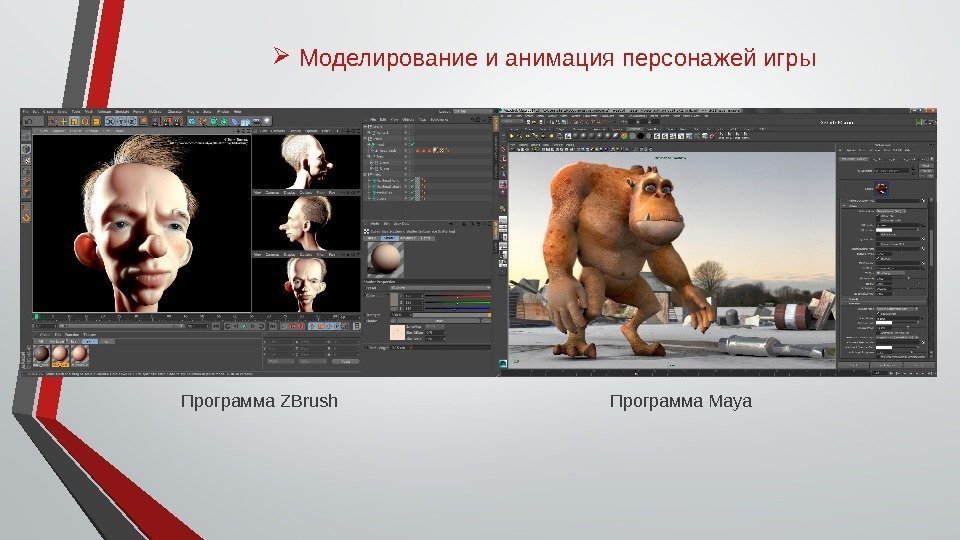This screenshot has height=540, width=960.
Task: Open the Help menu in head-model window
Action: coord(238,111)
